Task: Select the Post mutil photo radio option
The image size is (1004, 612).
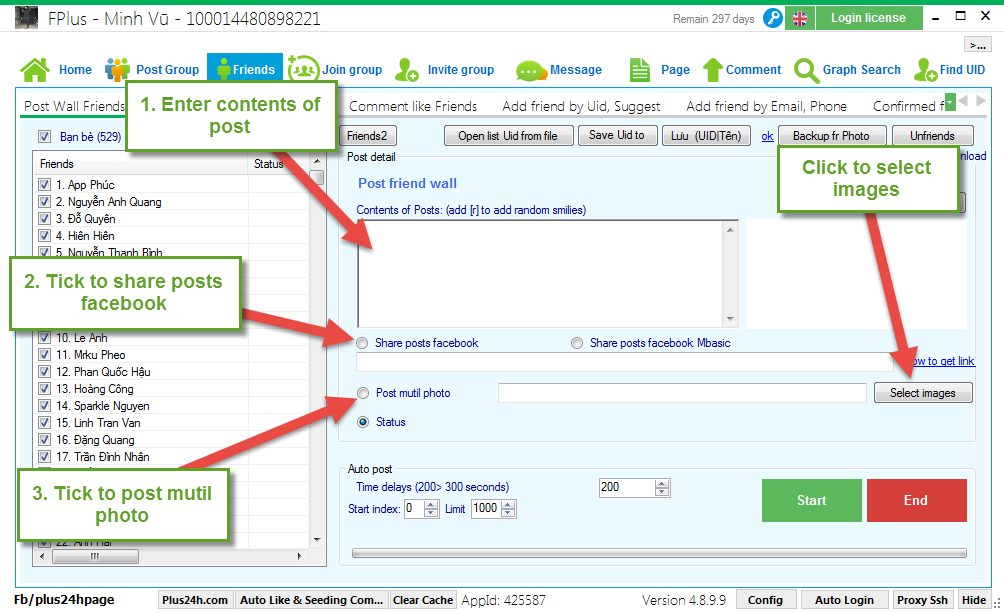Action: (x=363, y=393)
